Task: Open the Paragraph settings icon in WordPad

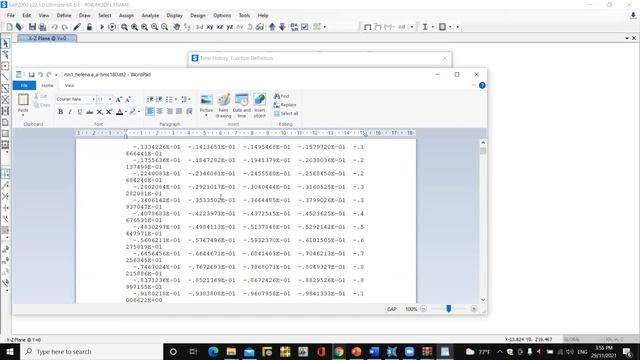Action: [189, 111]
